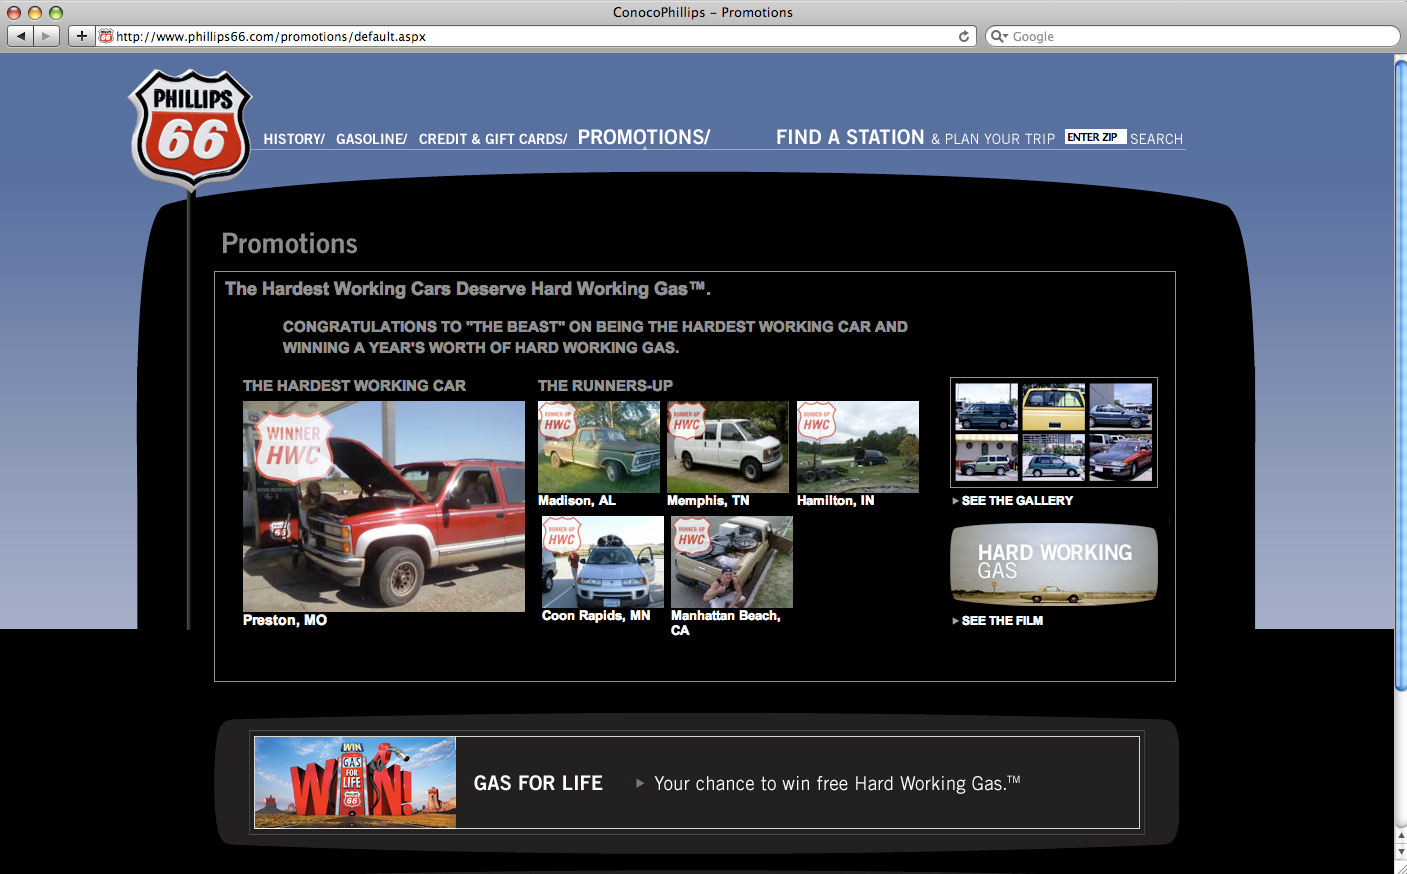Click FIND A STATION link
This screenshot has width=1407, height=874.
tap(850, 137)
